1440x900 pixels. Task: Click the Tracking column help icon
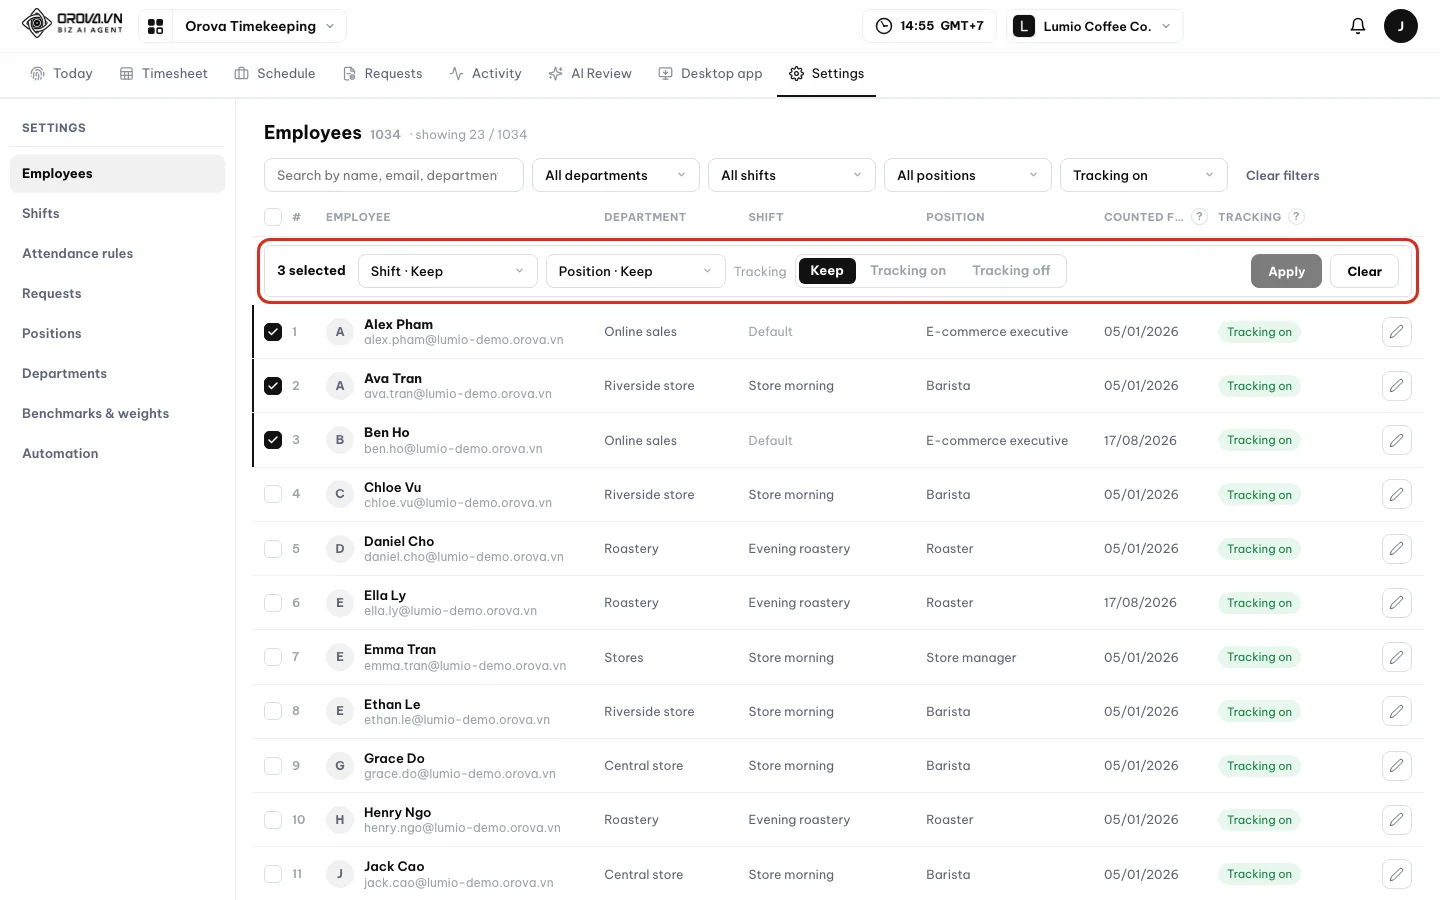click(1296, 217)
